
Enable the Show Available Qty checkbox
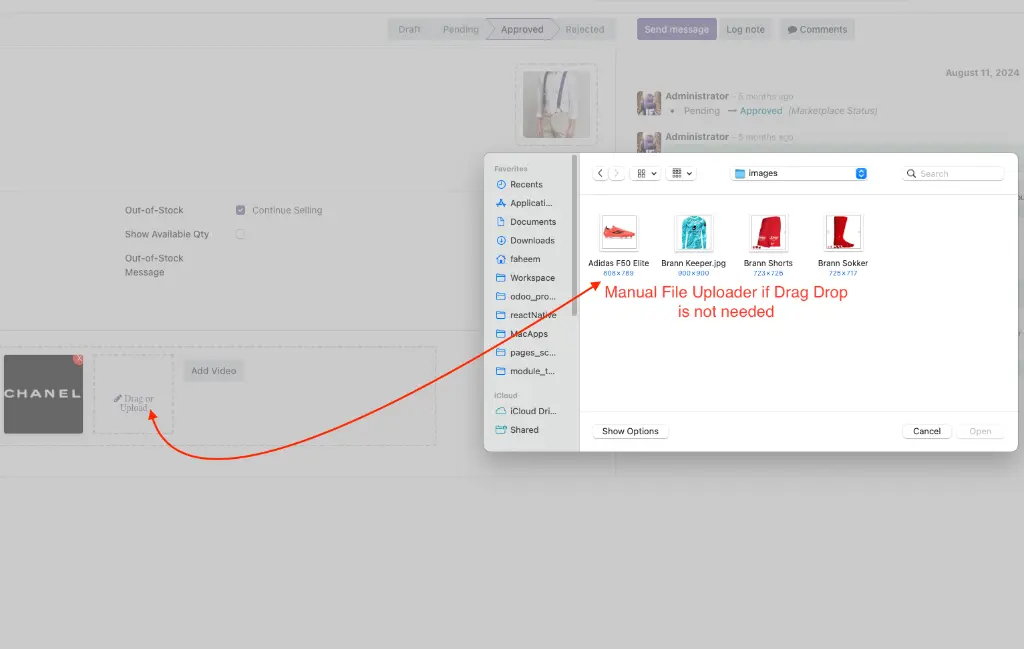(x=240, y=234)
